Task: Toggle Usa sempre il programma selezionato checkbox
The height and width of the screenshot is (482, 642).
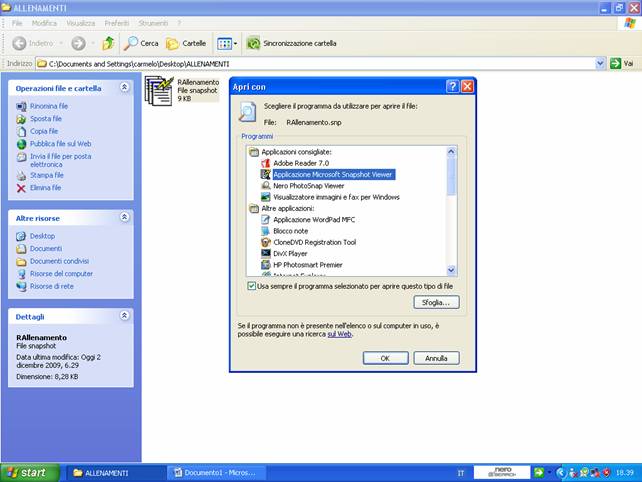Action: click(251, 286)
